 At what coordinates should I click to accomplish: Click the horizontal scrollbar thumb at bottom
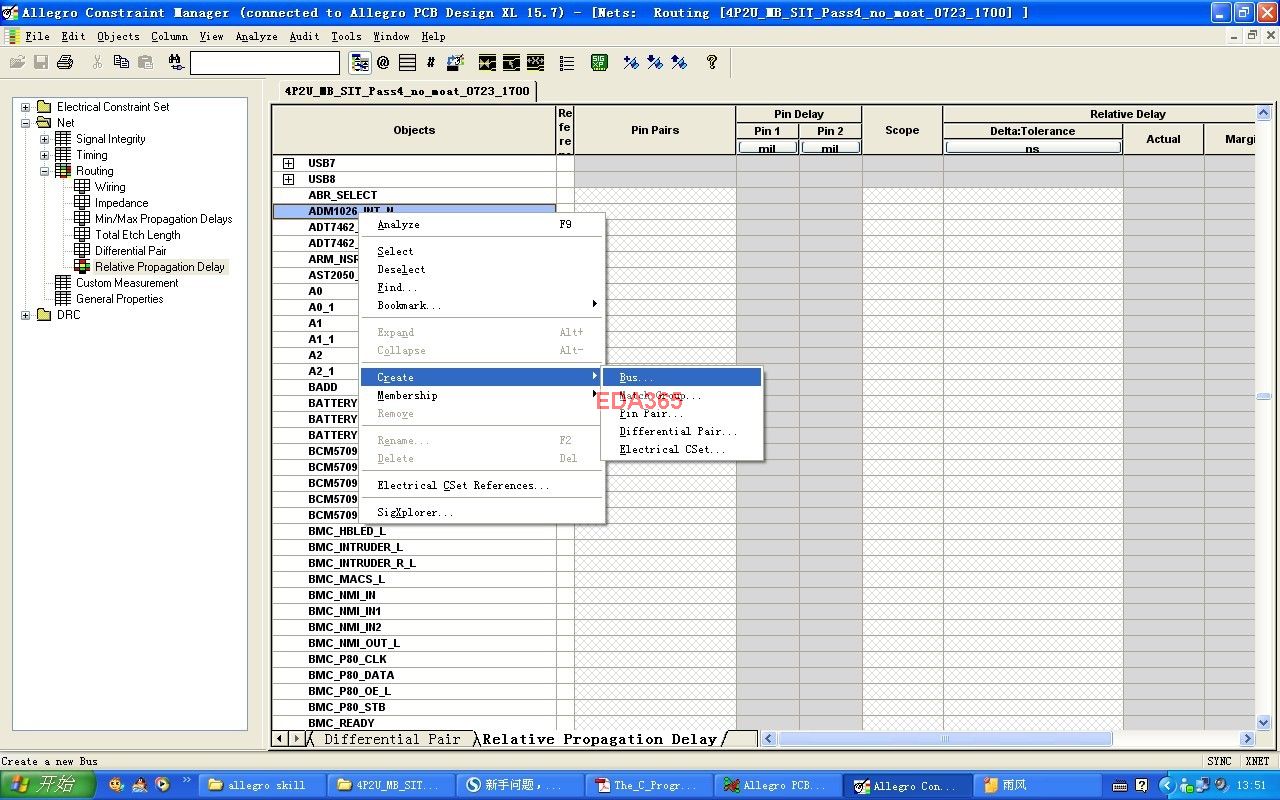(x=945, y=739)
